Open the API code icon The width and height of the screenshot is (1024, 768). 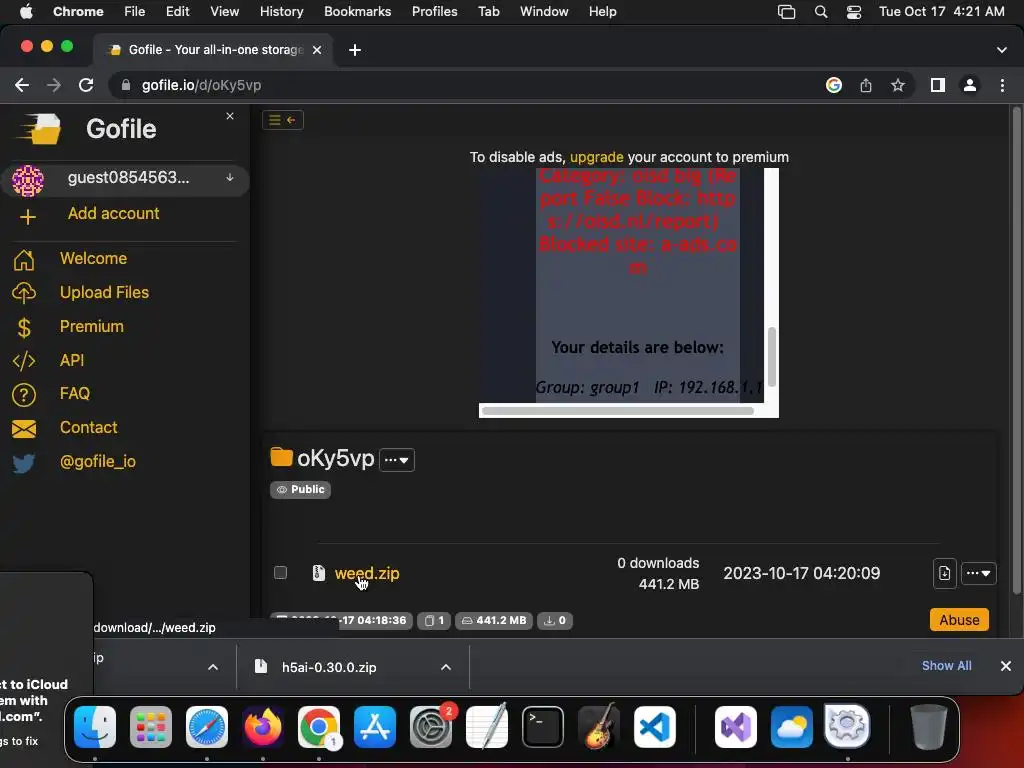pos(24,360)
